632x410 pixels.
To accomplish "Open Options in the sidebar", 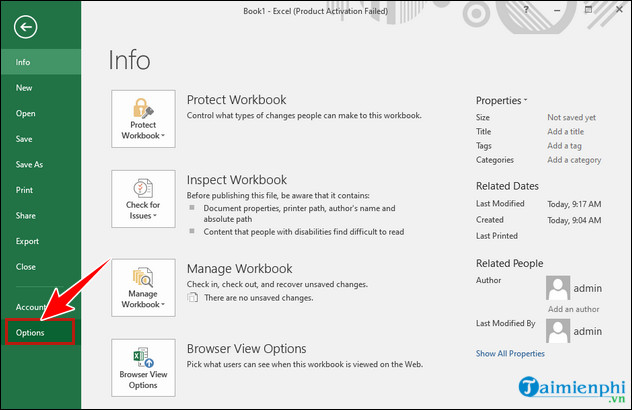I will (x=40, y=332).
